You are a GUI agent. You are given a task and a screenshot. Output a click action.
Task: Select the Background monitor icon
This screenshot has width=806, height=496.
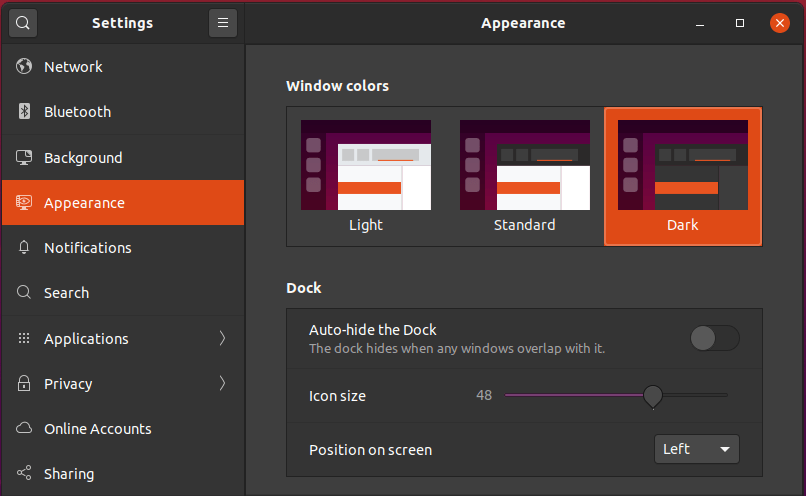pyautogui.click(x=24, y=157)
